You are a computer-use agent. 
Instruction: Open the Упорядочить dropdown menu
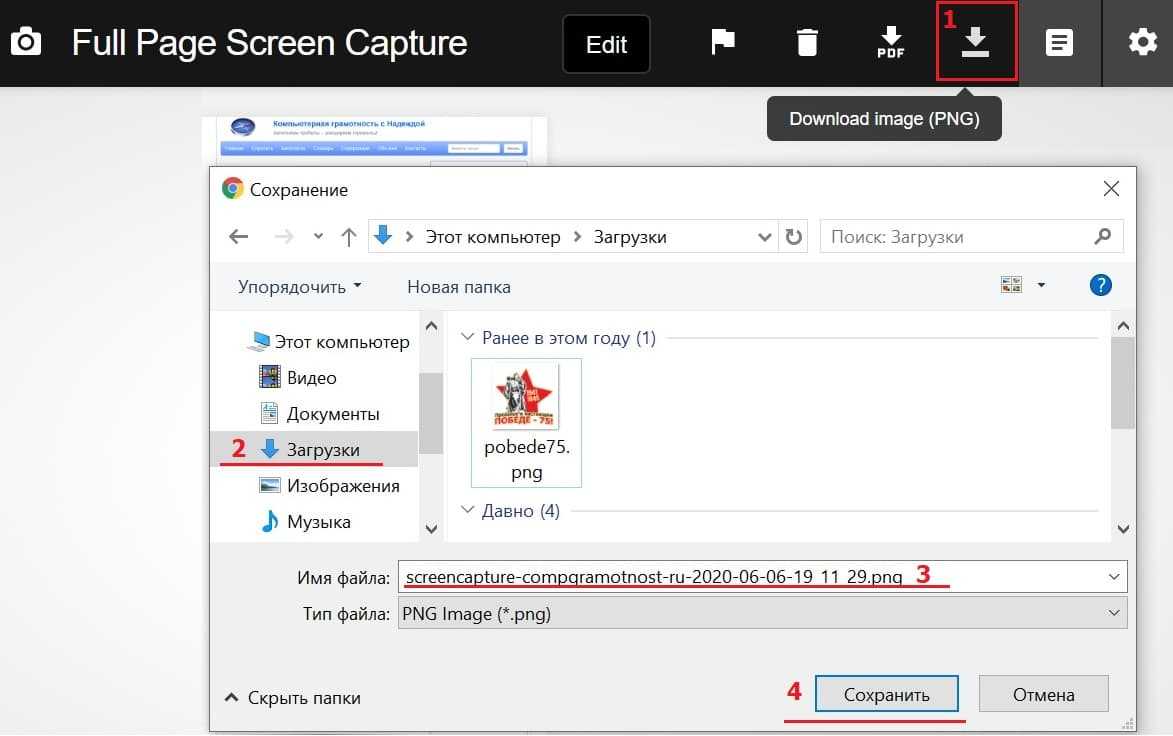[299, 287]
